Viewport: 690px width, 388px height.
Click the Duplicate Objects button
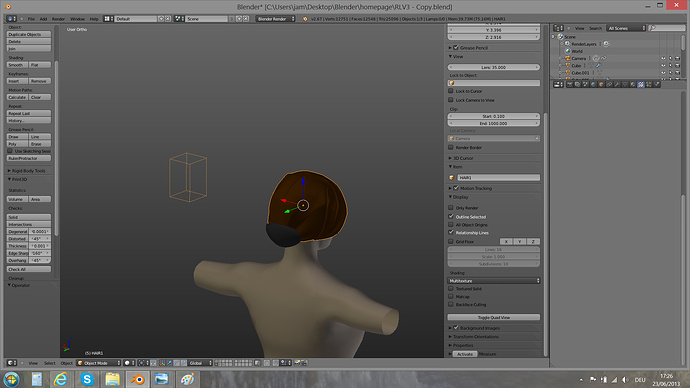point(29,34)
